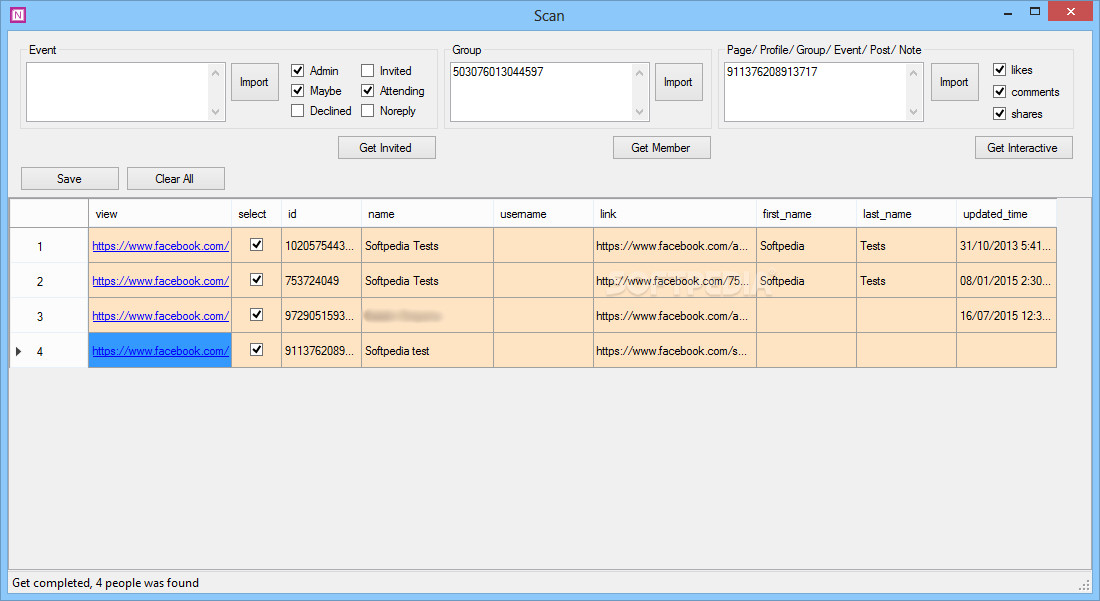Run the Get Member action

pos(662,147)
